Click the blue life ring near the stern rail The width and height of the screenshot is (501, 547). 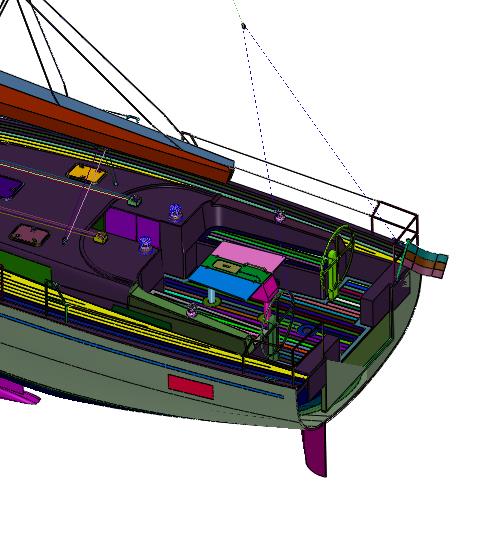(306, 330)
